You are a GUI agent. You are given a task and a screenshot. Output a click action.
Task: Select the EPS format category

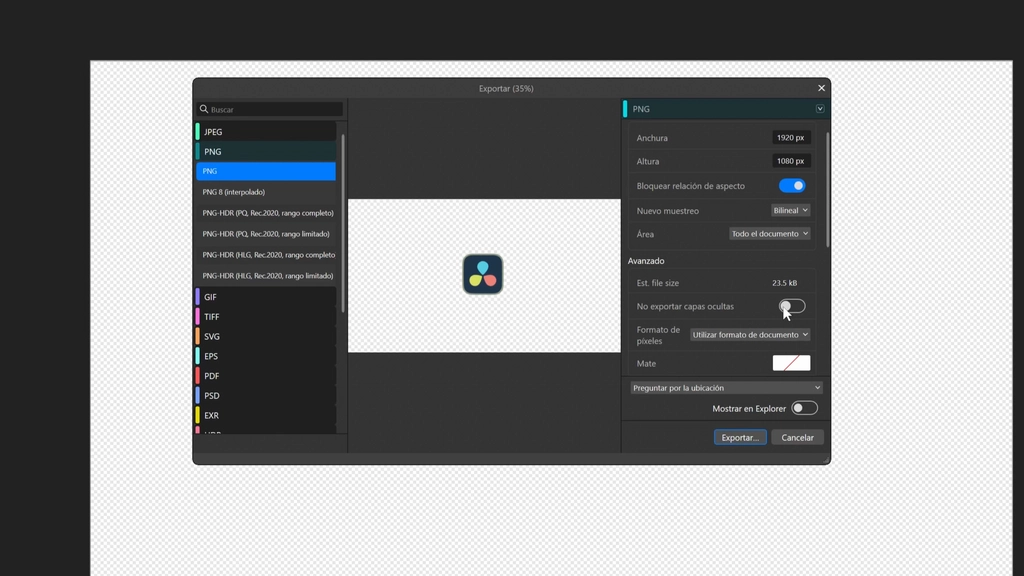[266, 356]
